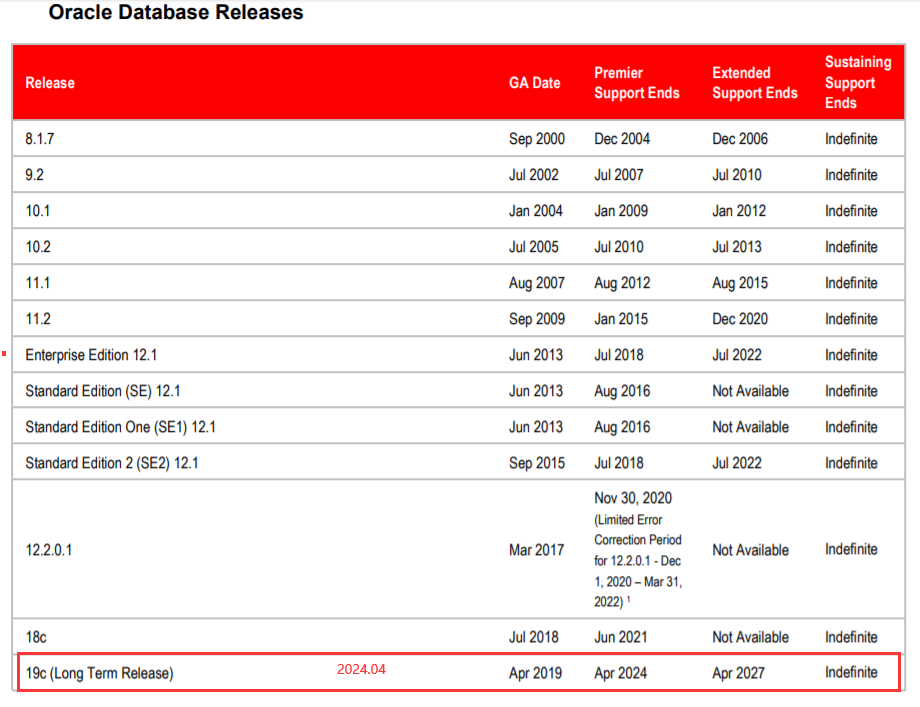Select the 9.2 release row label
The width and height of the screenshot is (920, 707).
click(35, 175)
